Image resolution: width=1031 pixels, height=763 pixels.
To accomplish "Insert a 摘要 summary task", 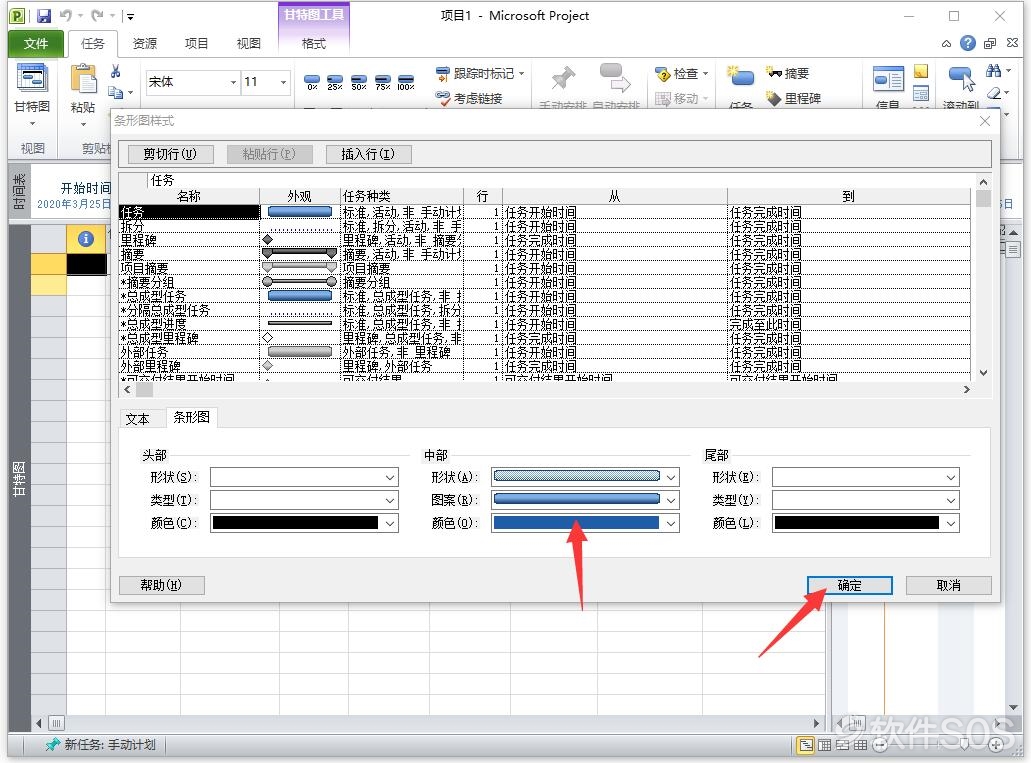I will (788, 73).
